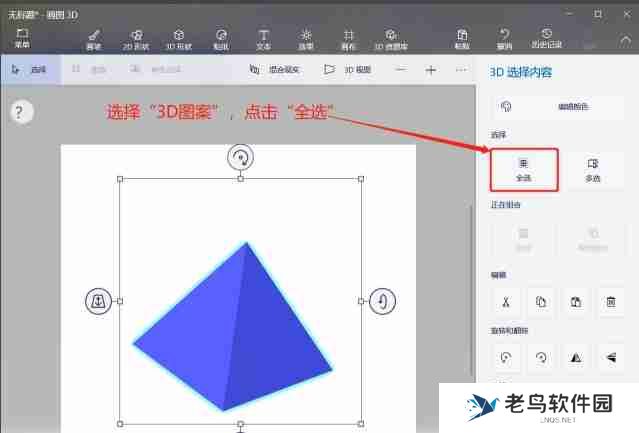The width and height of the screenshot is (639, 433).
Task: Open 混合现实 Mixed reality
Action: pyautogui.click(x=275, y=70)
